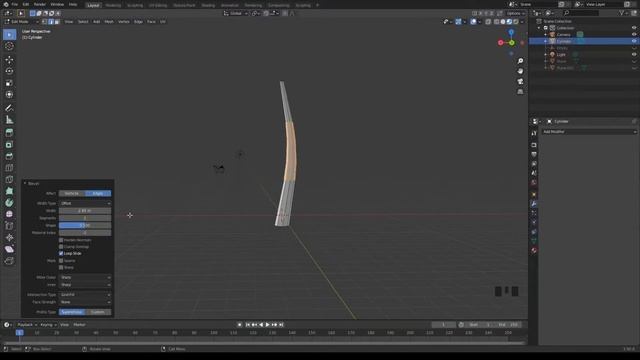Select the Move tool
Image resolution: width=640 pixels, height=360 pixels.
(x=9, y=60)
